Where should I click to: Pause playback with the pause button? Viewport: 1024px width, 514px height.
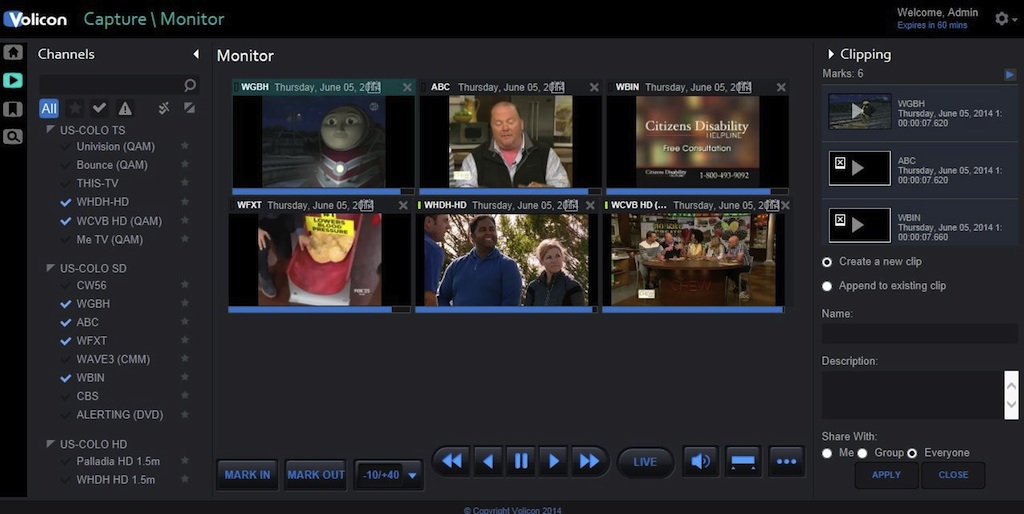[521, 461]
